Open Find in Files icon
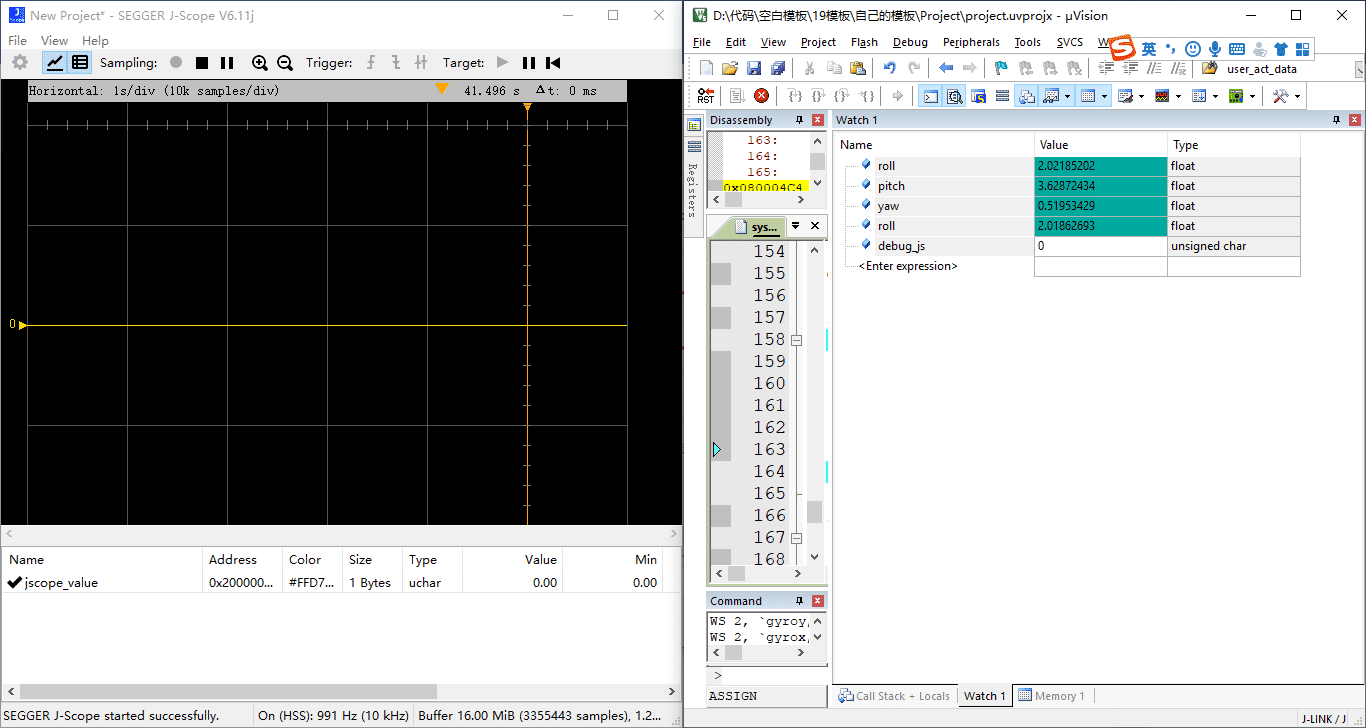 tap(1209, 68)
